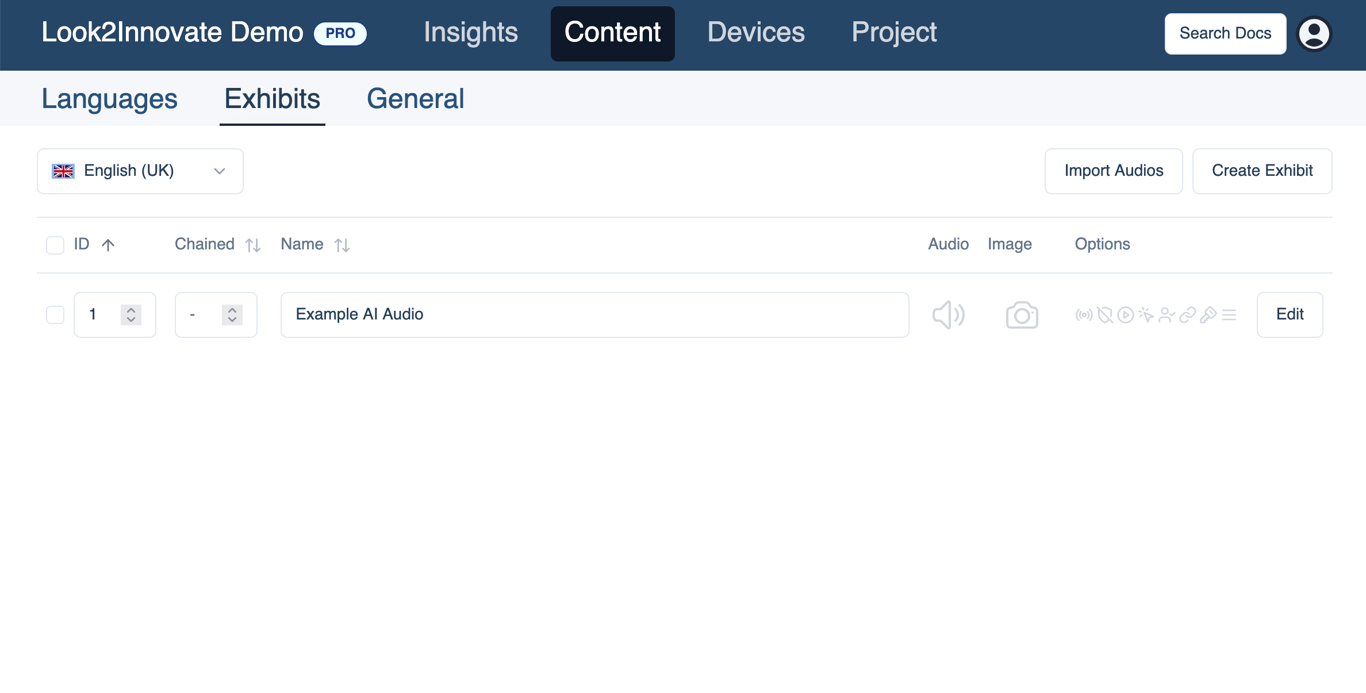Click the crossed-out shield option icon
Screen dimensions: 1366x693
1105,315
